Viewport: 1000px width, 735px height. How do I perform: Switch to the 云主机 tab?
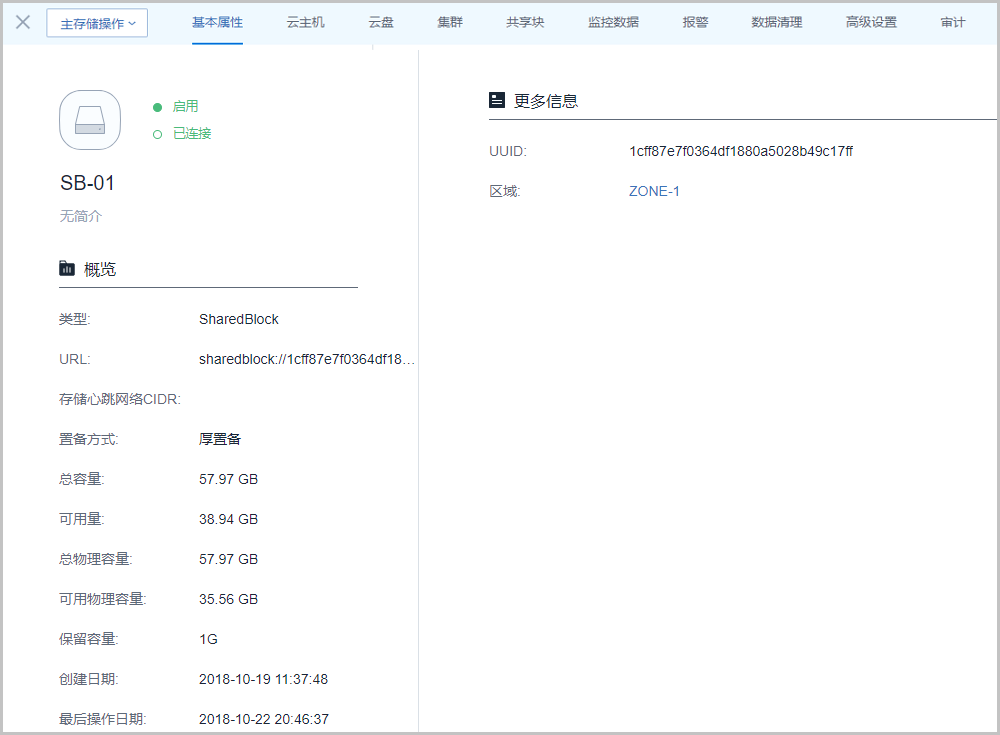305,22
